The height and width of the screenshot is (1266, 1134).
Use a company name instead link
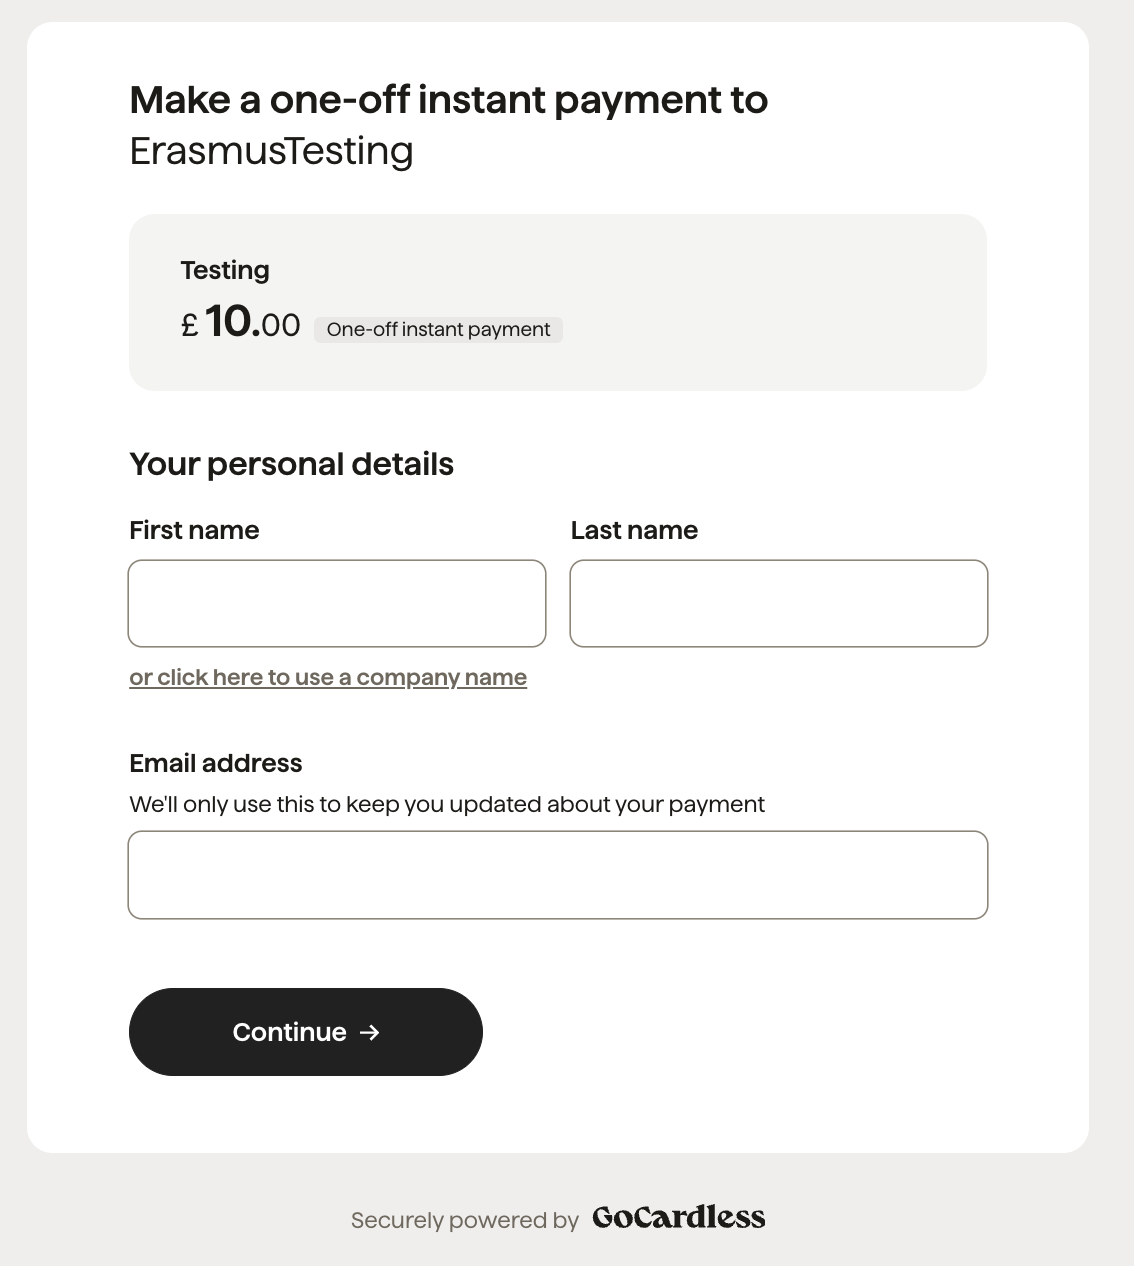tap(328, 677)
